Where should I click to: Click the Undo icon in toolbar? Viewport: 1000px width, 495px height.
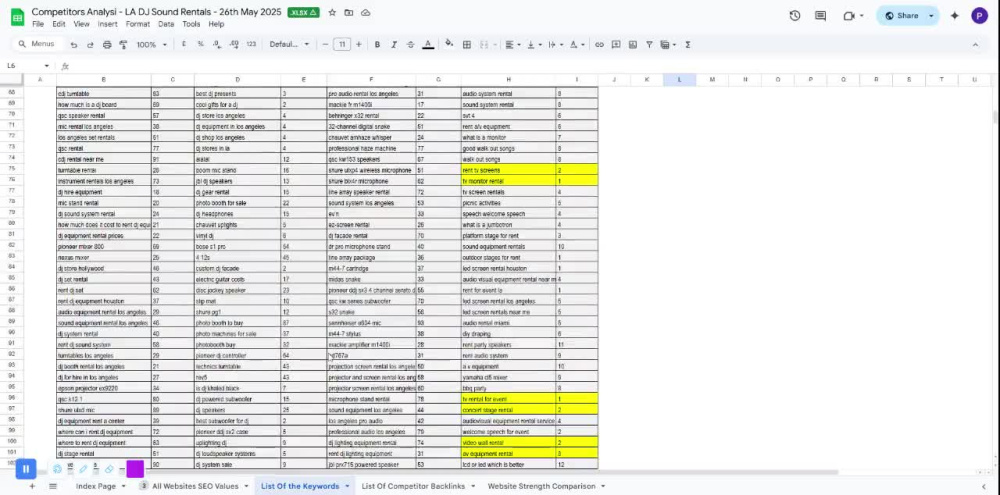74,45
